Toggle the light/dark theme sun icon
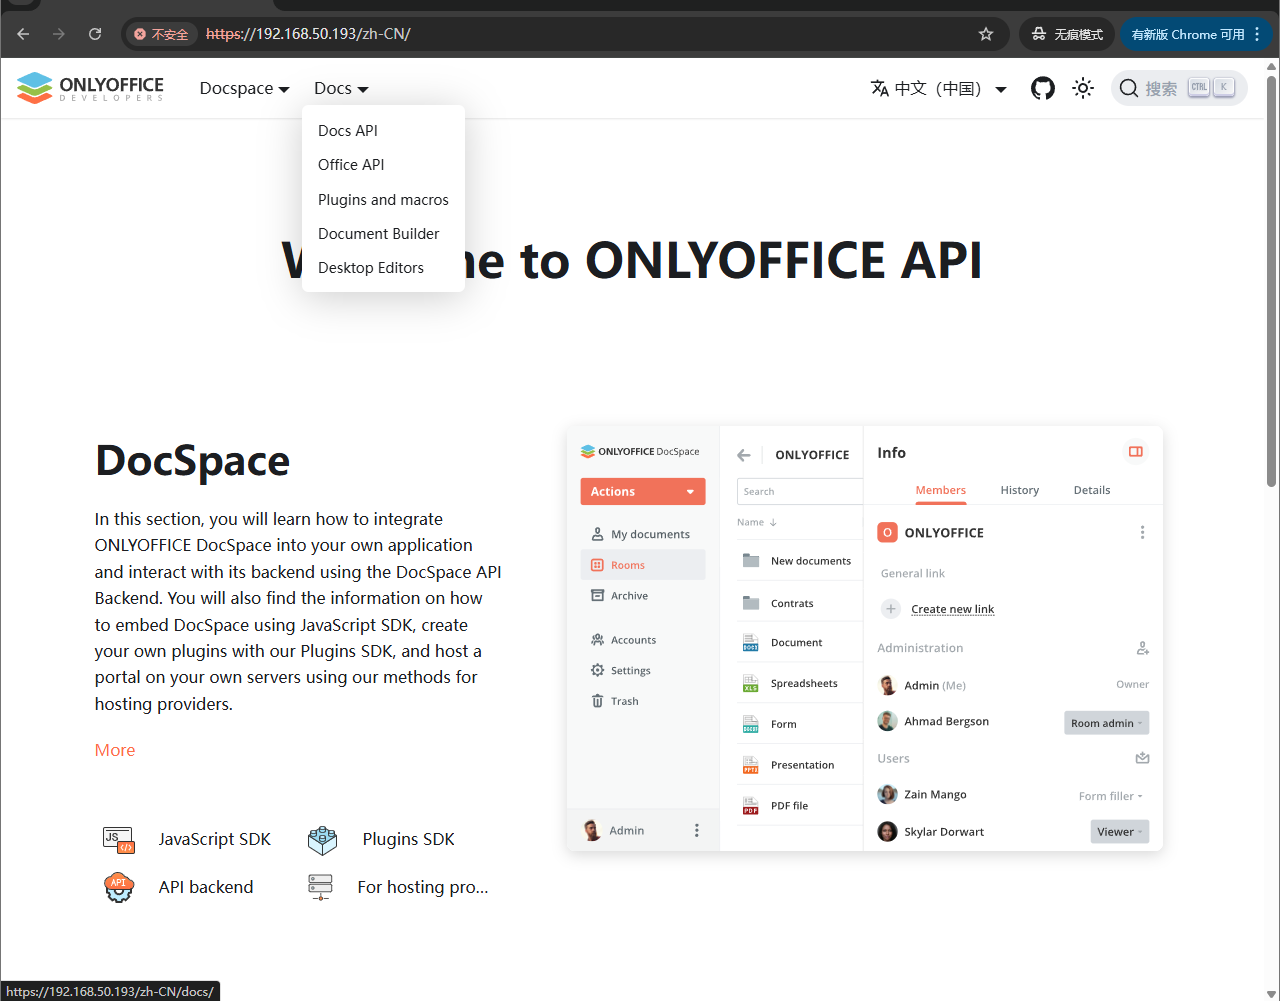 coord(1083,88)
